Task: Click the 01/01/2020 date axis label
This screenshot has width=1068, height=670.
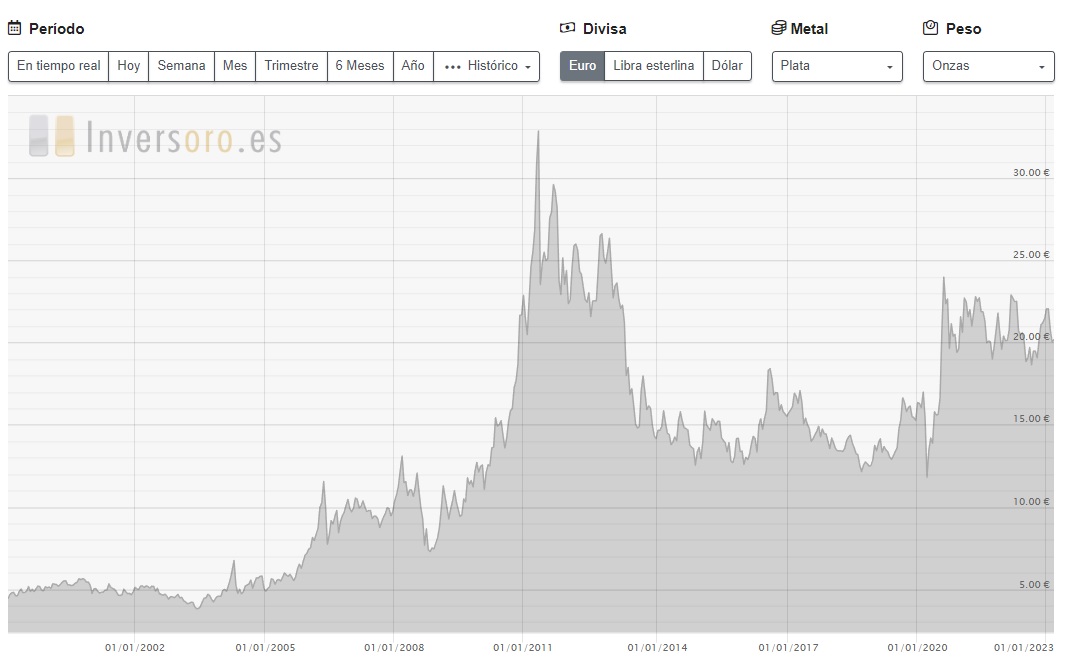Action: (x=916, y=647)
